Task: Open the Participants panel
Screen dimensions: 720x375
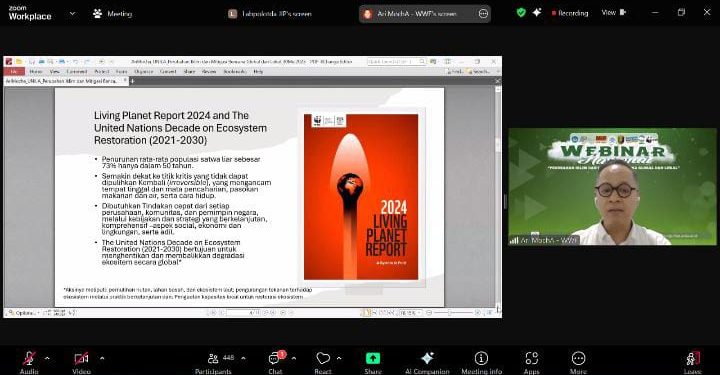Action: point(213,363)
